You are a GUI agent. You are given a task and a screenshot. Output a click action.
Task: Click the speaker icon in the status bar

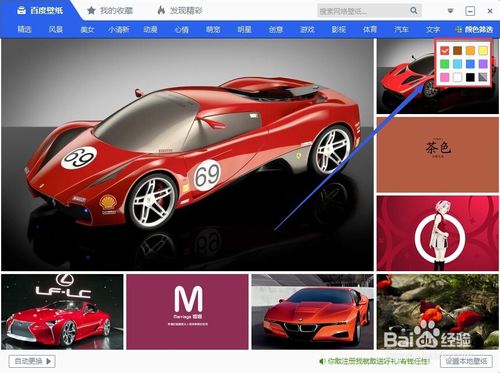[x=322, y=361]
